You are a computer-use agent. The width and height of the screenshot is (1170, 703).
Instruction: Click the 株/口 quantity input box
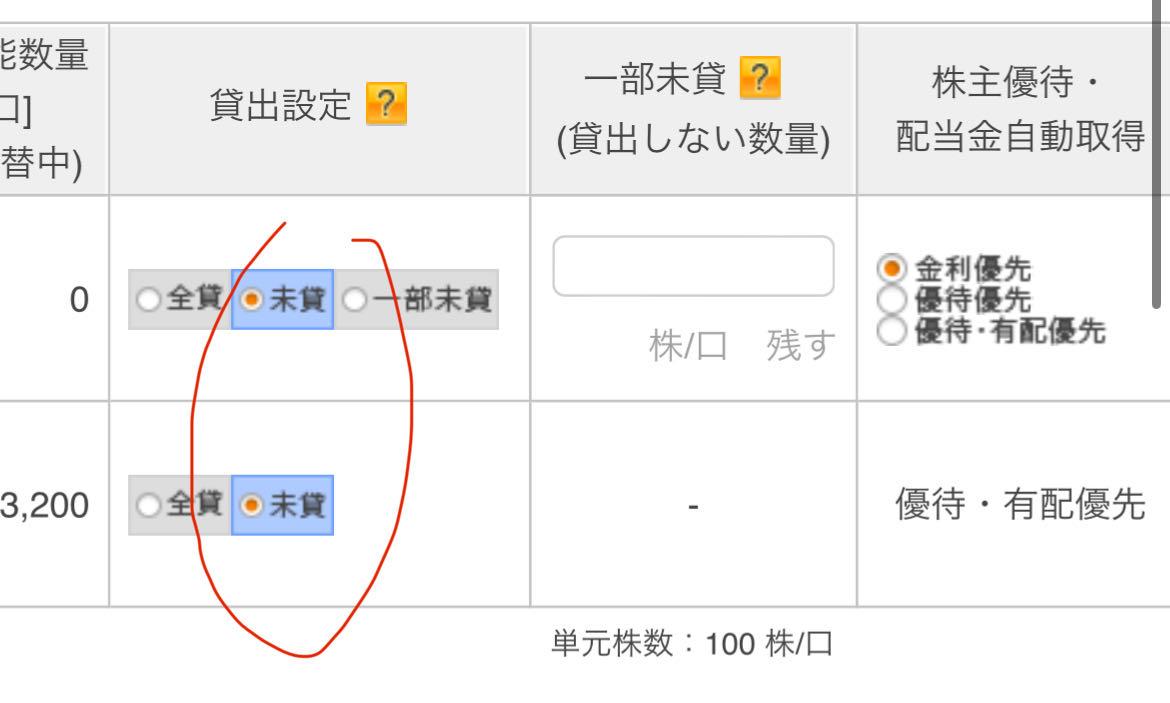click(x=693, y=266)
